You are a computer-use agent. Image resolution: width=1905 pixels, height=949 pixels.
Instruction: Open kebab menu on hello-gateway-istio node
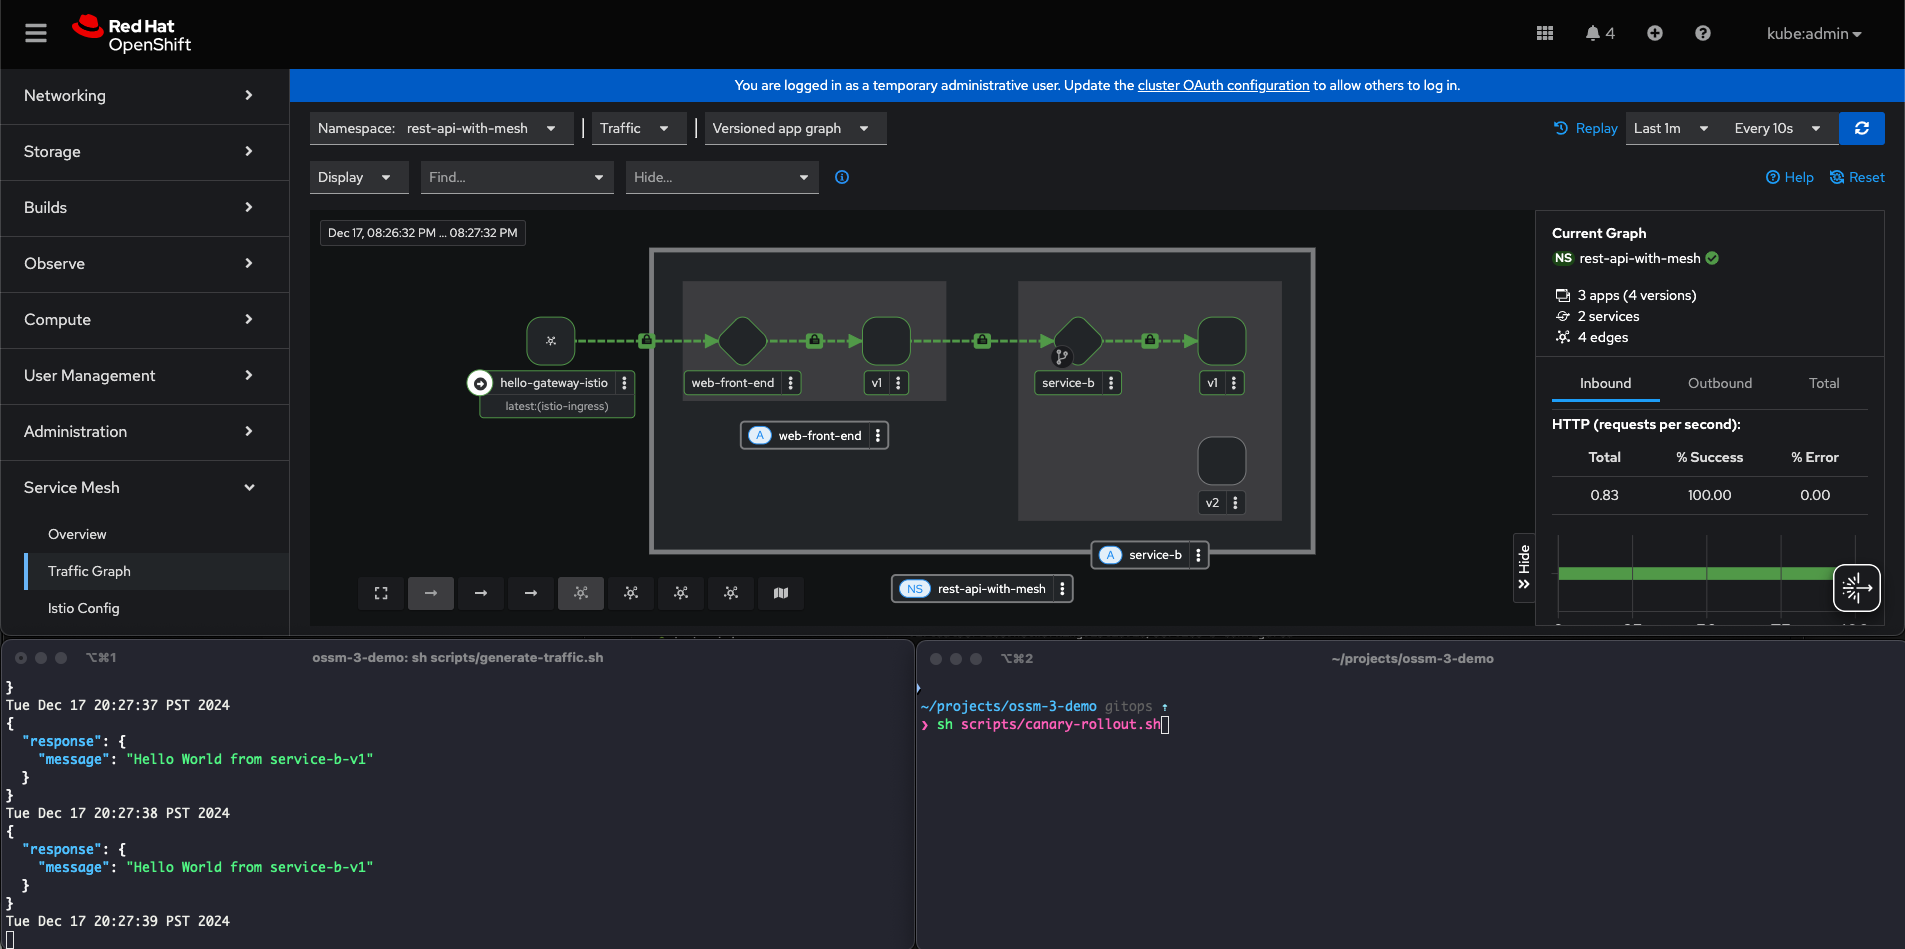[624, 383]
